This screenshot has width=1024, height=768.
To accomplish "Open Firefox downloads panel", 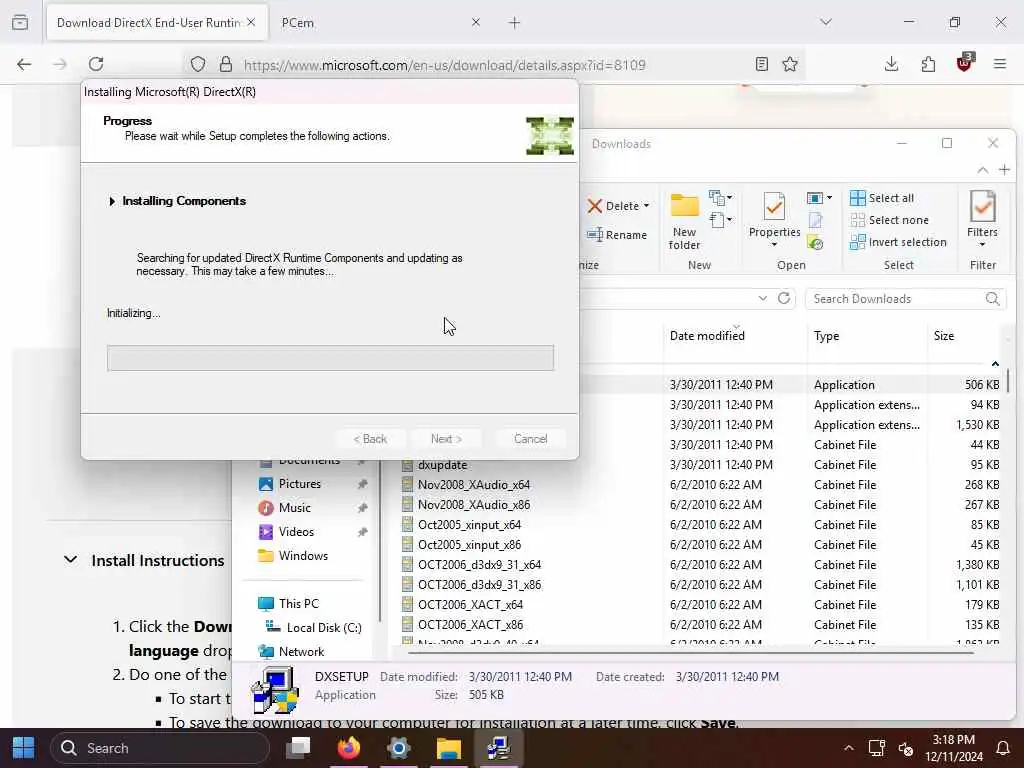I will pyautogui.click(x=891, y=64).
